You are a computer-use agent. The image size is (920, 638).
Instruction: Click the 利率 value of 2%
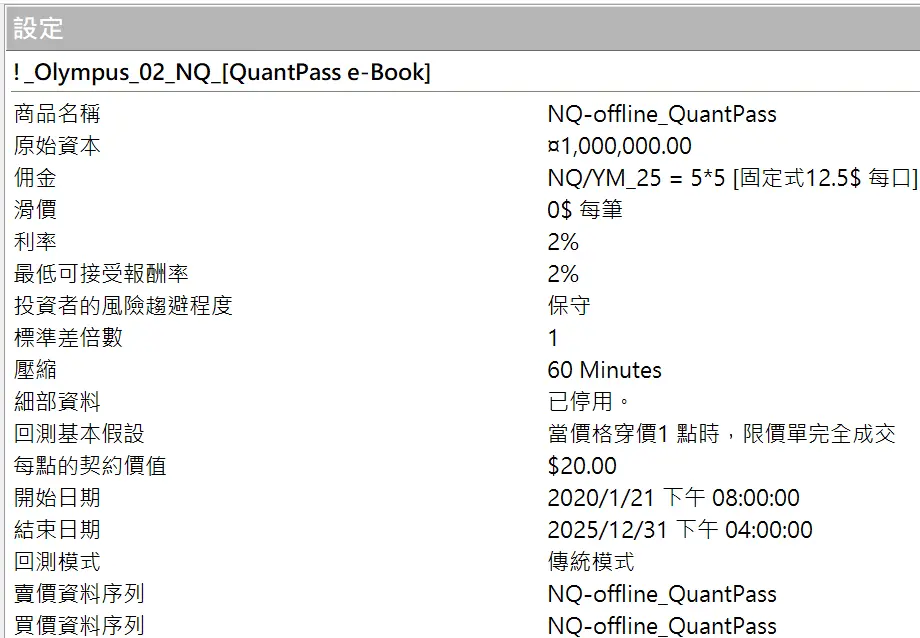[x=563, y=242]
